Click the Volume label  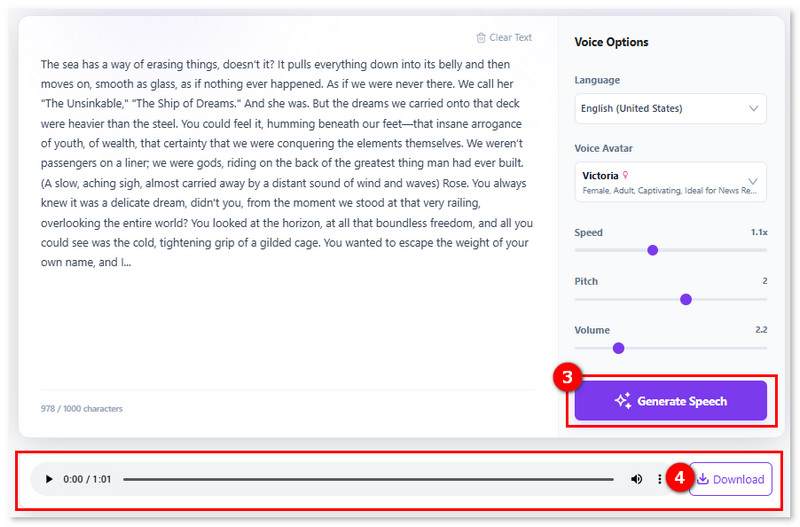pos(592,331)
